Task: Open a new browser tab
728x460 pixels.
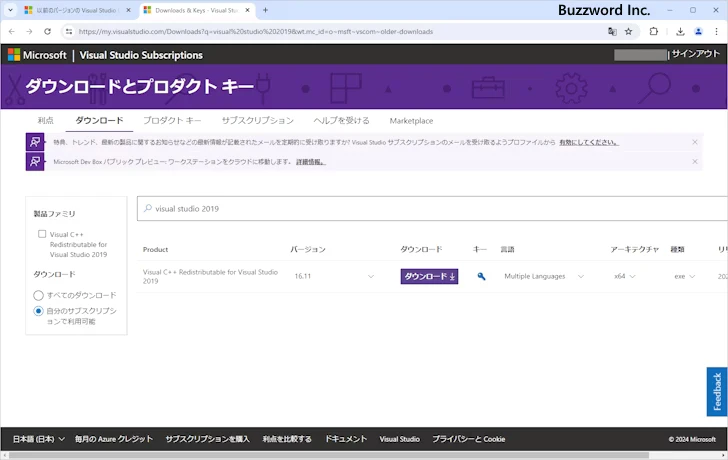Action: [265, 10]
